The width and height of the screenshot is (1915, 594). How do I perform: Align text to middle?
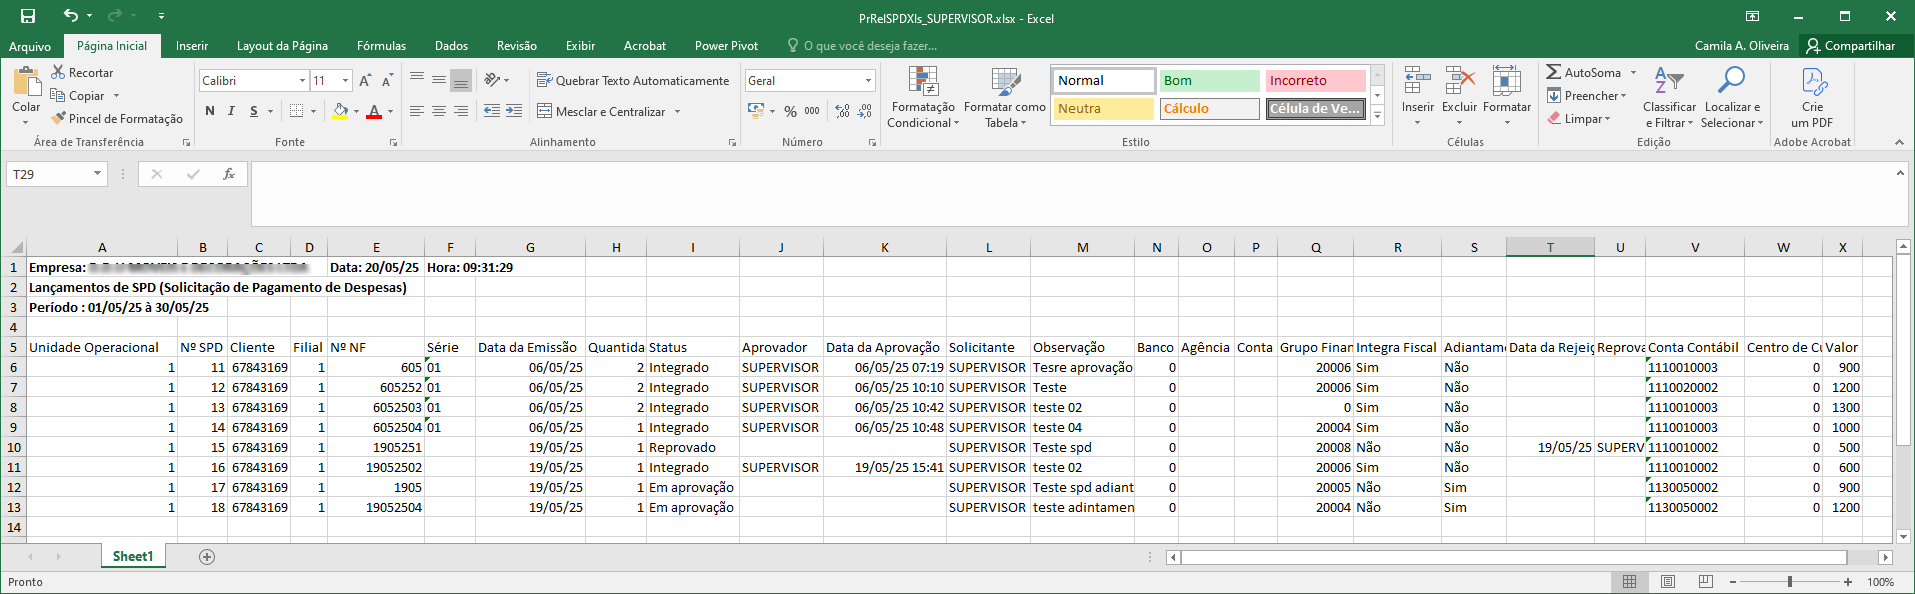coord(439,81)
